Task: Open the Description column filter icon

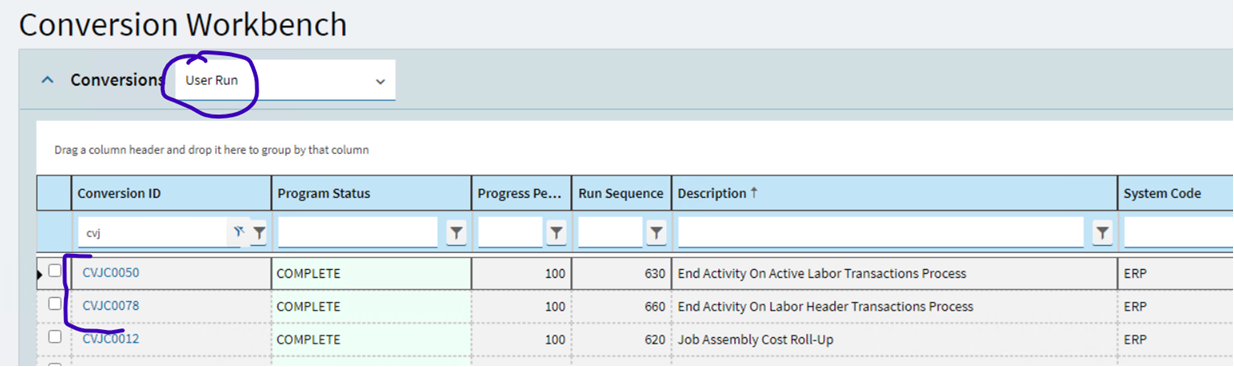Action: tap(1103, 233)
